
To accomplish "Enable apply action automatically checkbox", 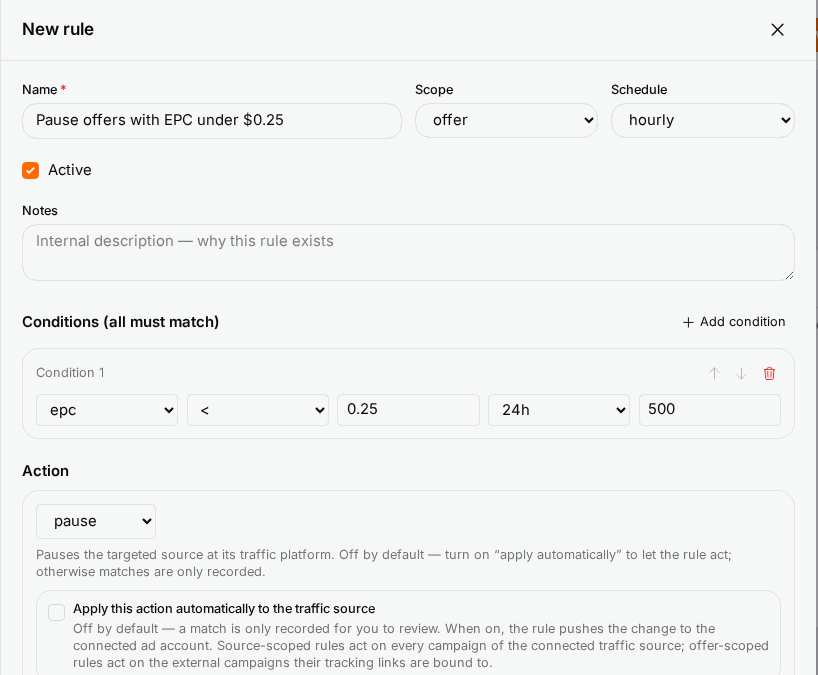I will tap(56, 612).
